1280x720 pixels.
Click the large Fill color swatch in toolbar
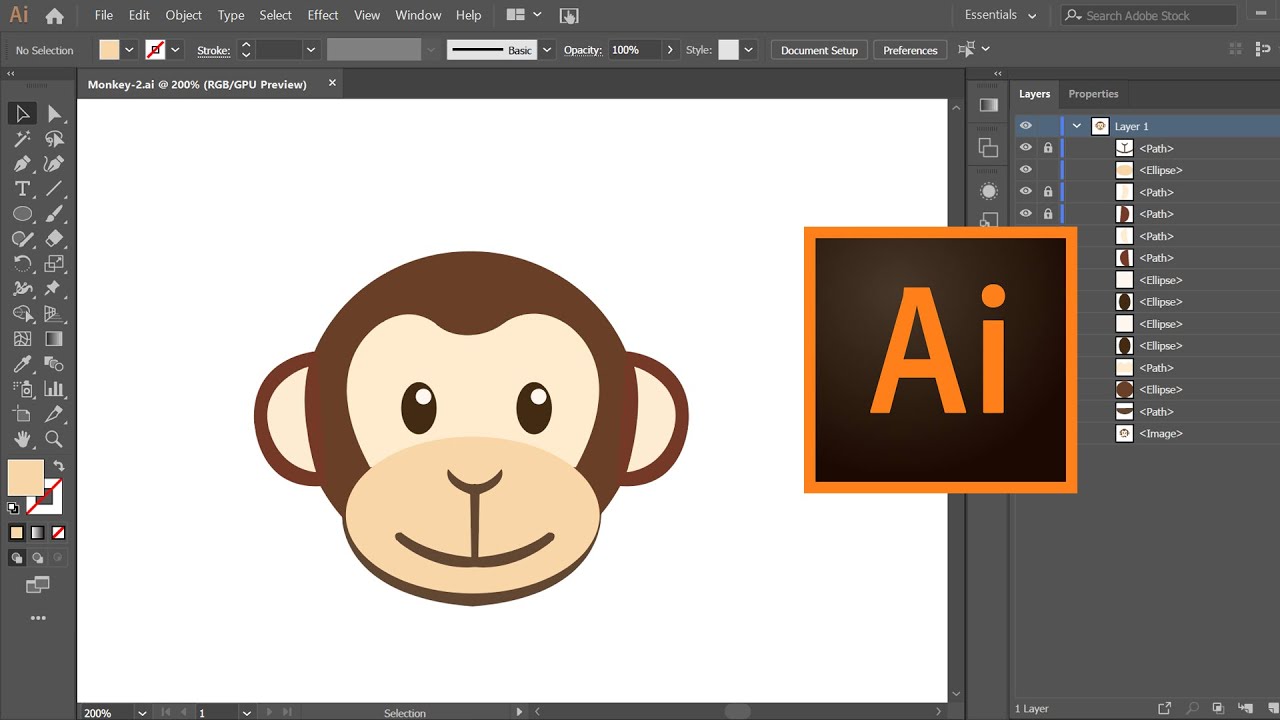click(25, 477)
